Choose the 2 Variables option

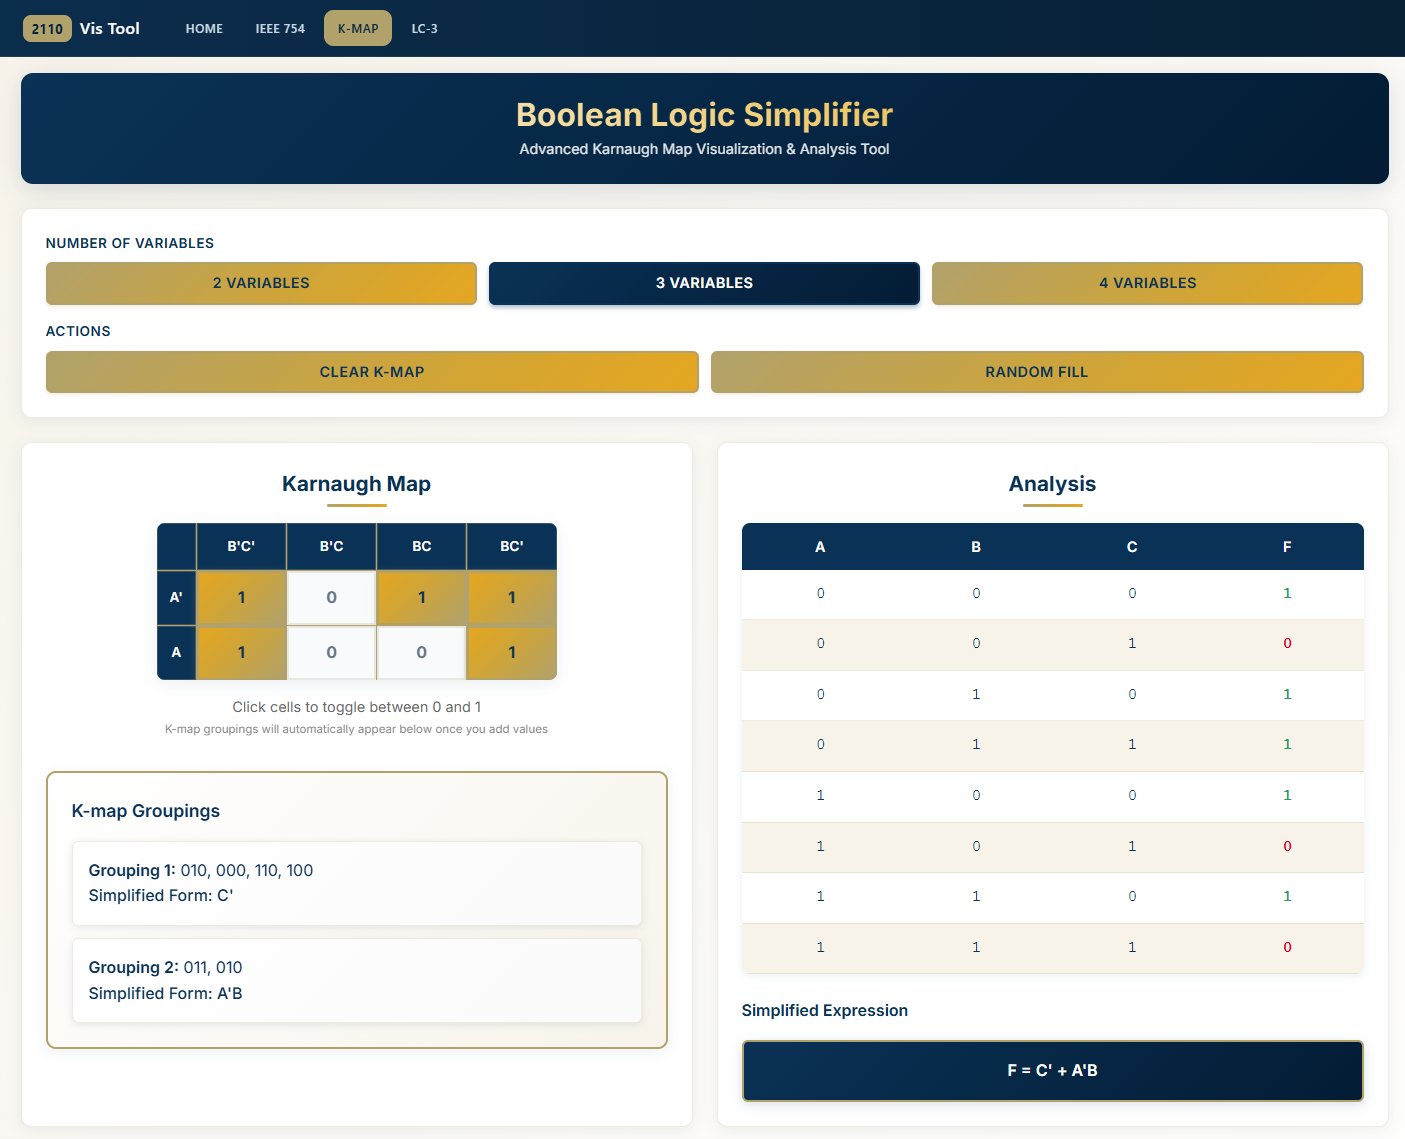(x=261, y=283)
